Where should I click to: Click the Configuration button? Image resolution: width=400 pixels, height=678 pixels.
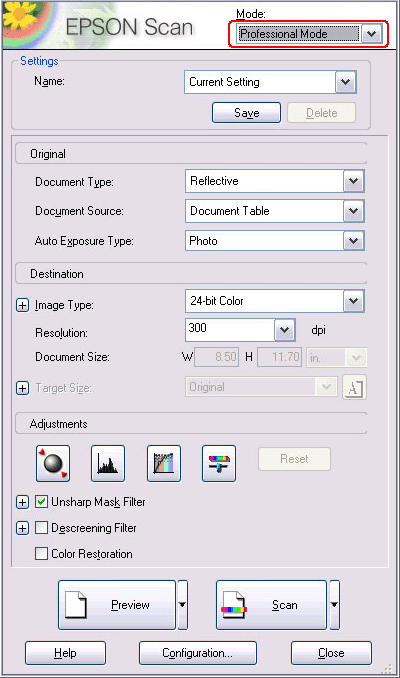[198, 653]
